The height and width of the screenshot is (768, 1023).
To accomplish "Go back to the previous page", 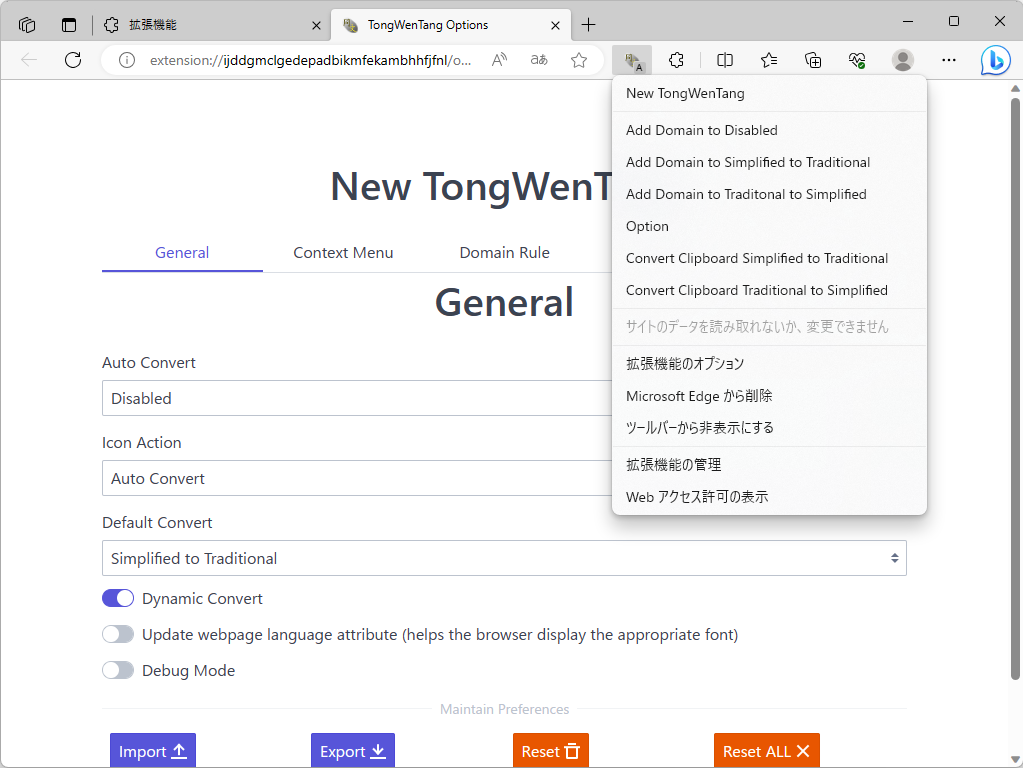I will coord(29,61).
